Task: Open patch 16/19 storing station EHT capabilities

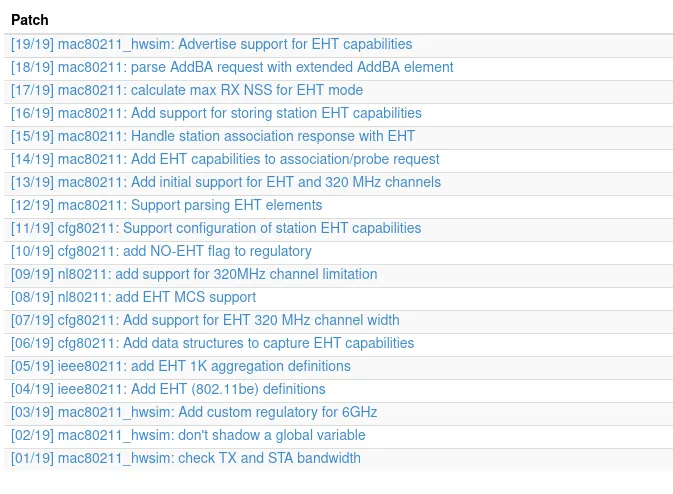Action: point(216,113)
